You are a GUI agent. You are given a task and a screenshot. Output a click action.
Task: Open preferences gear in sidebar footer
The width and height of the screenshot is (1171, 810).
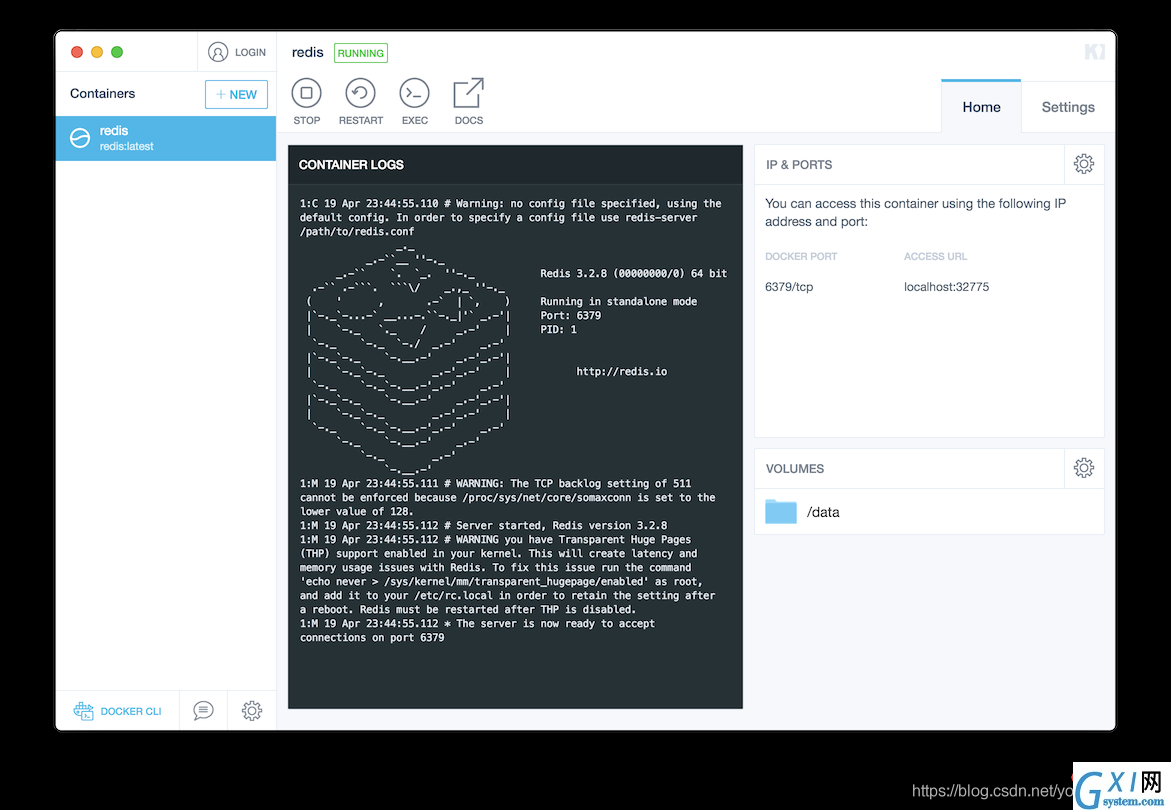(252, 711)
